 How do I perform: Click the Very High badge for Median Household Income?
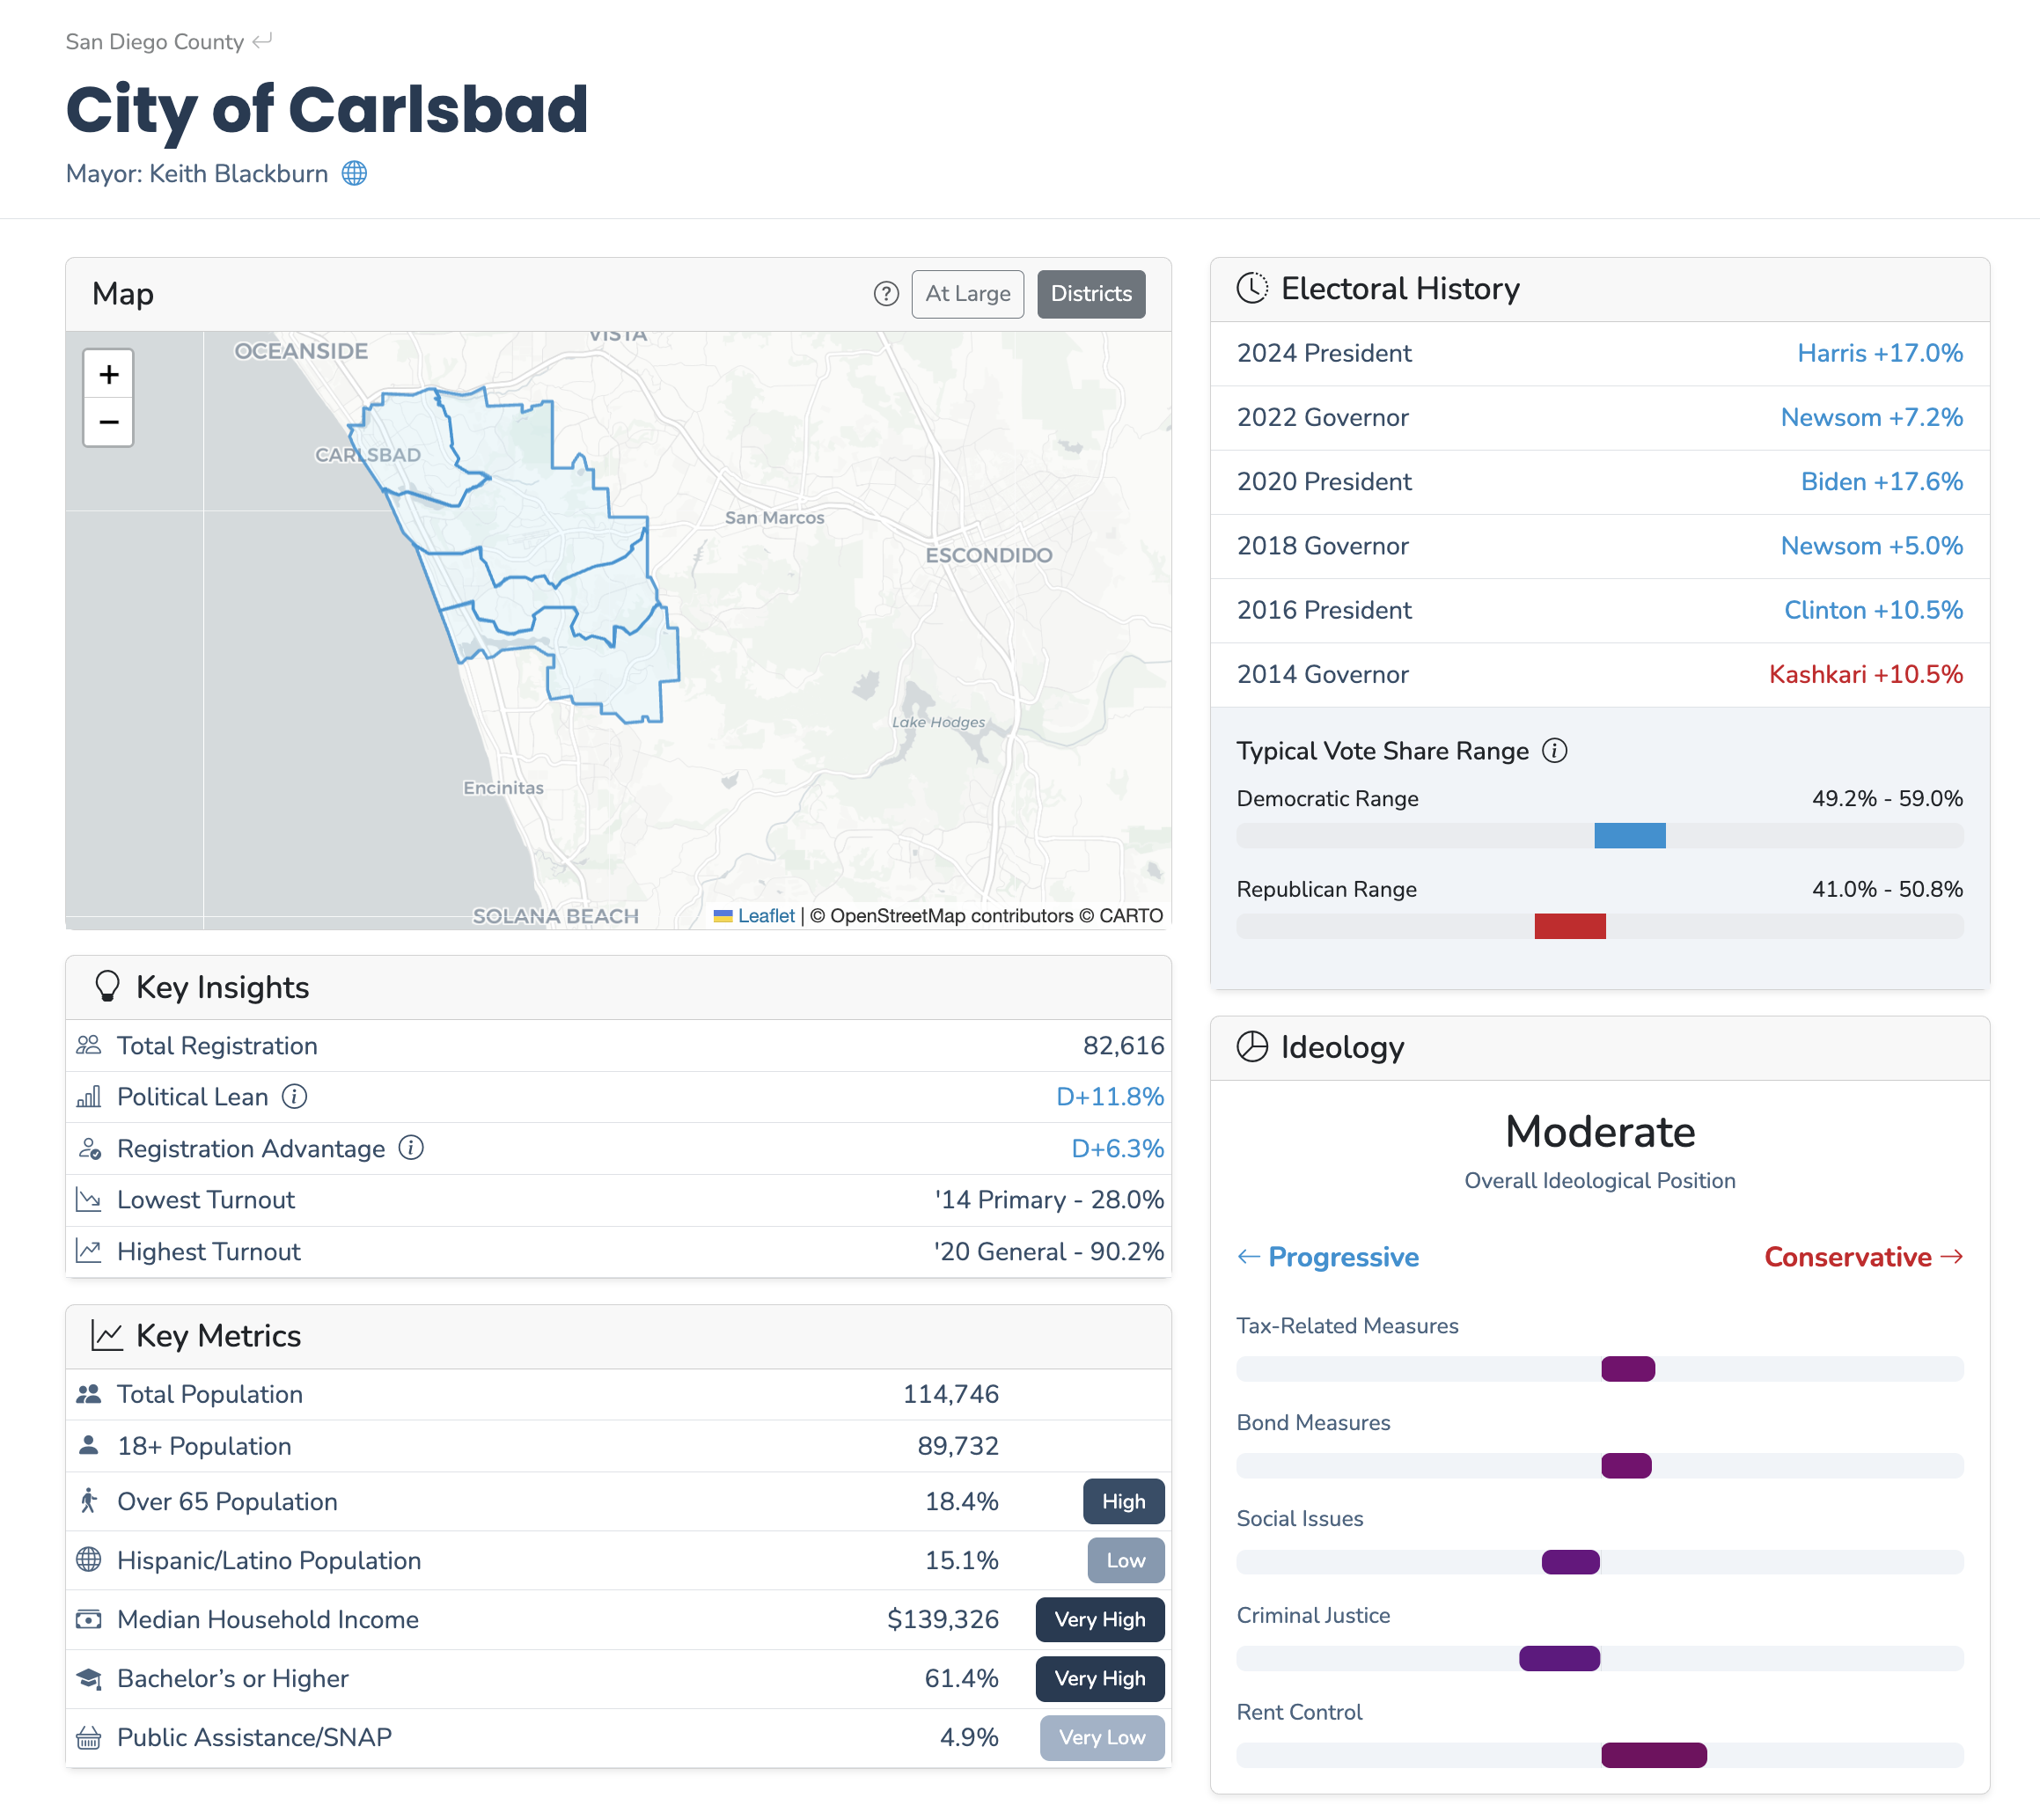tap(1099, 1620)
